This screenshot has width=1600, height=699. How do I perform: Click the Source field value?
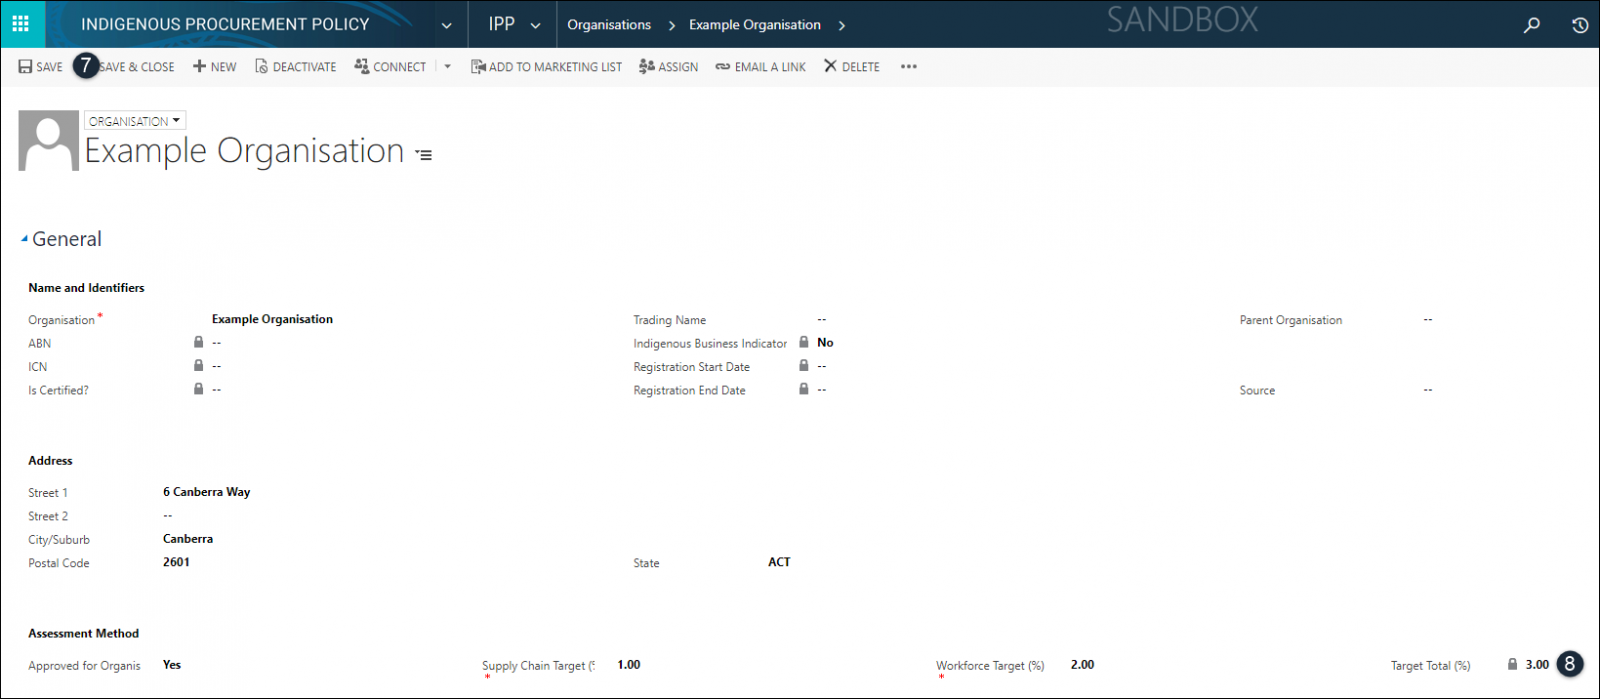pos(1428,390)
